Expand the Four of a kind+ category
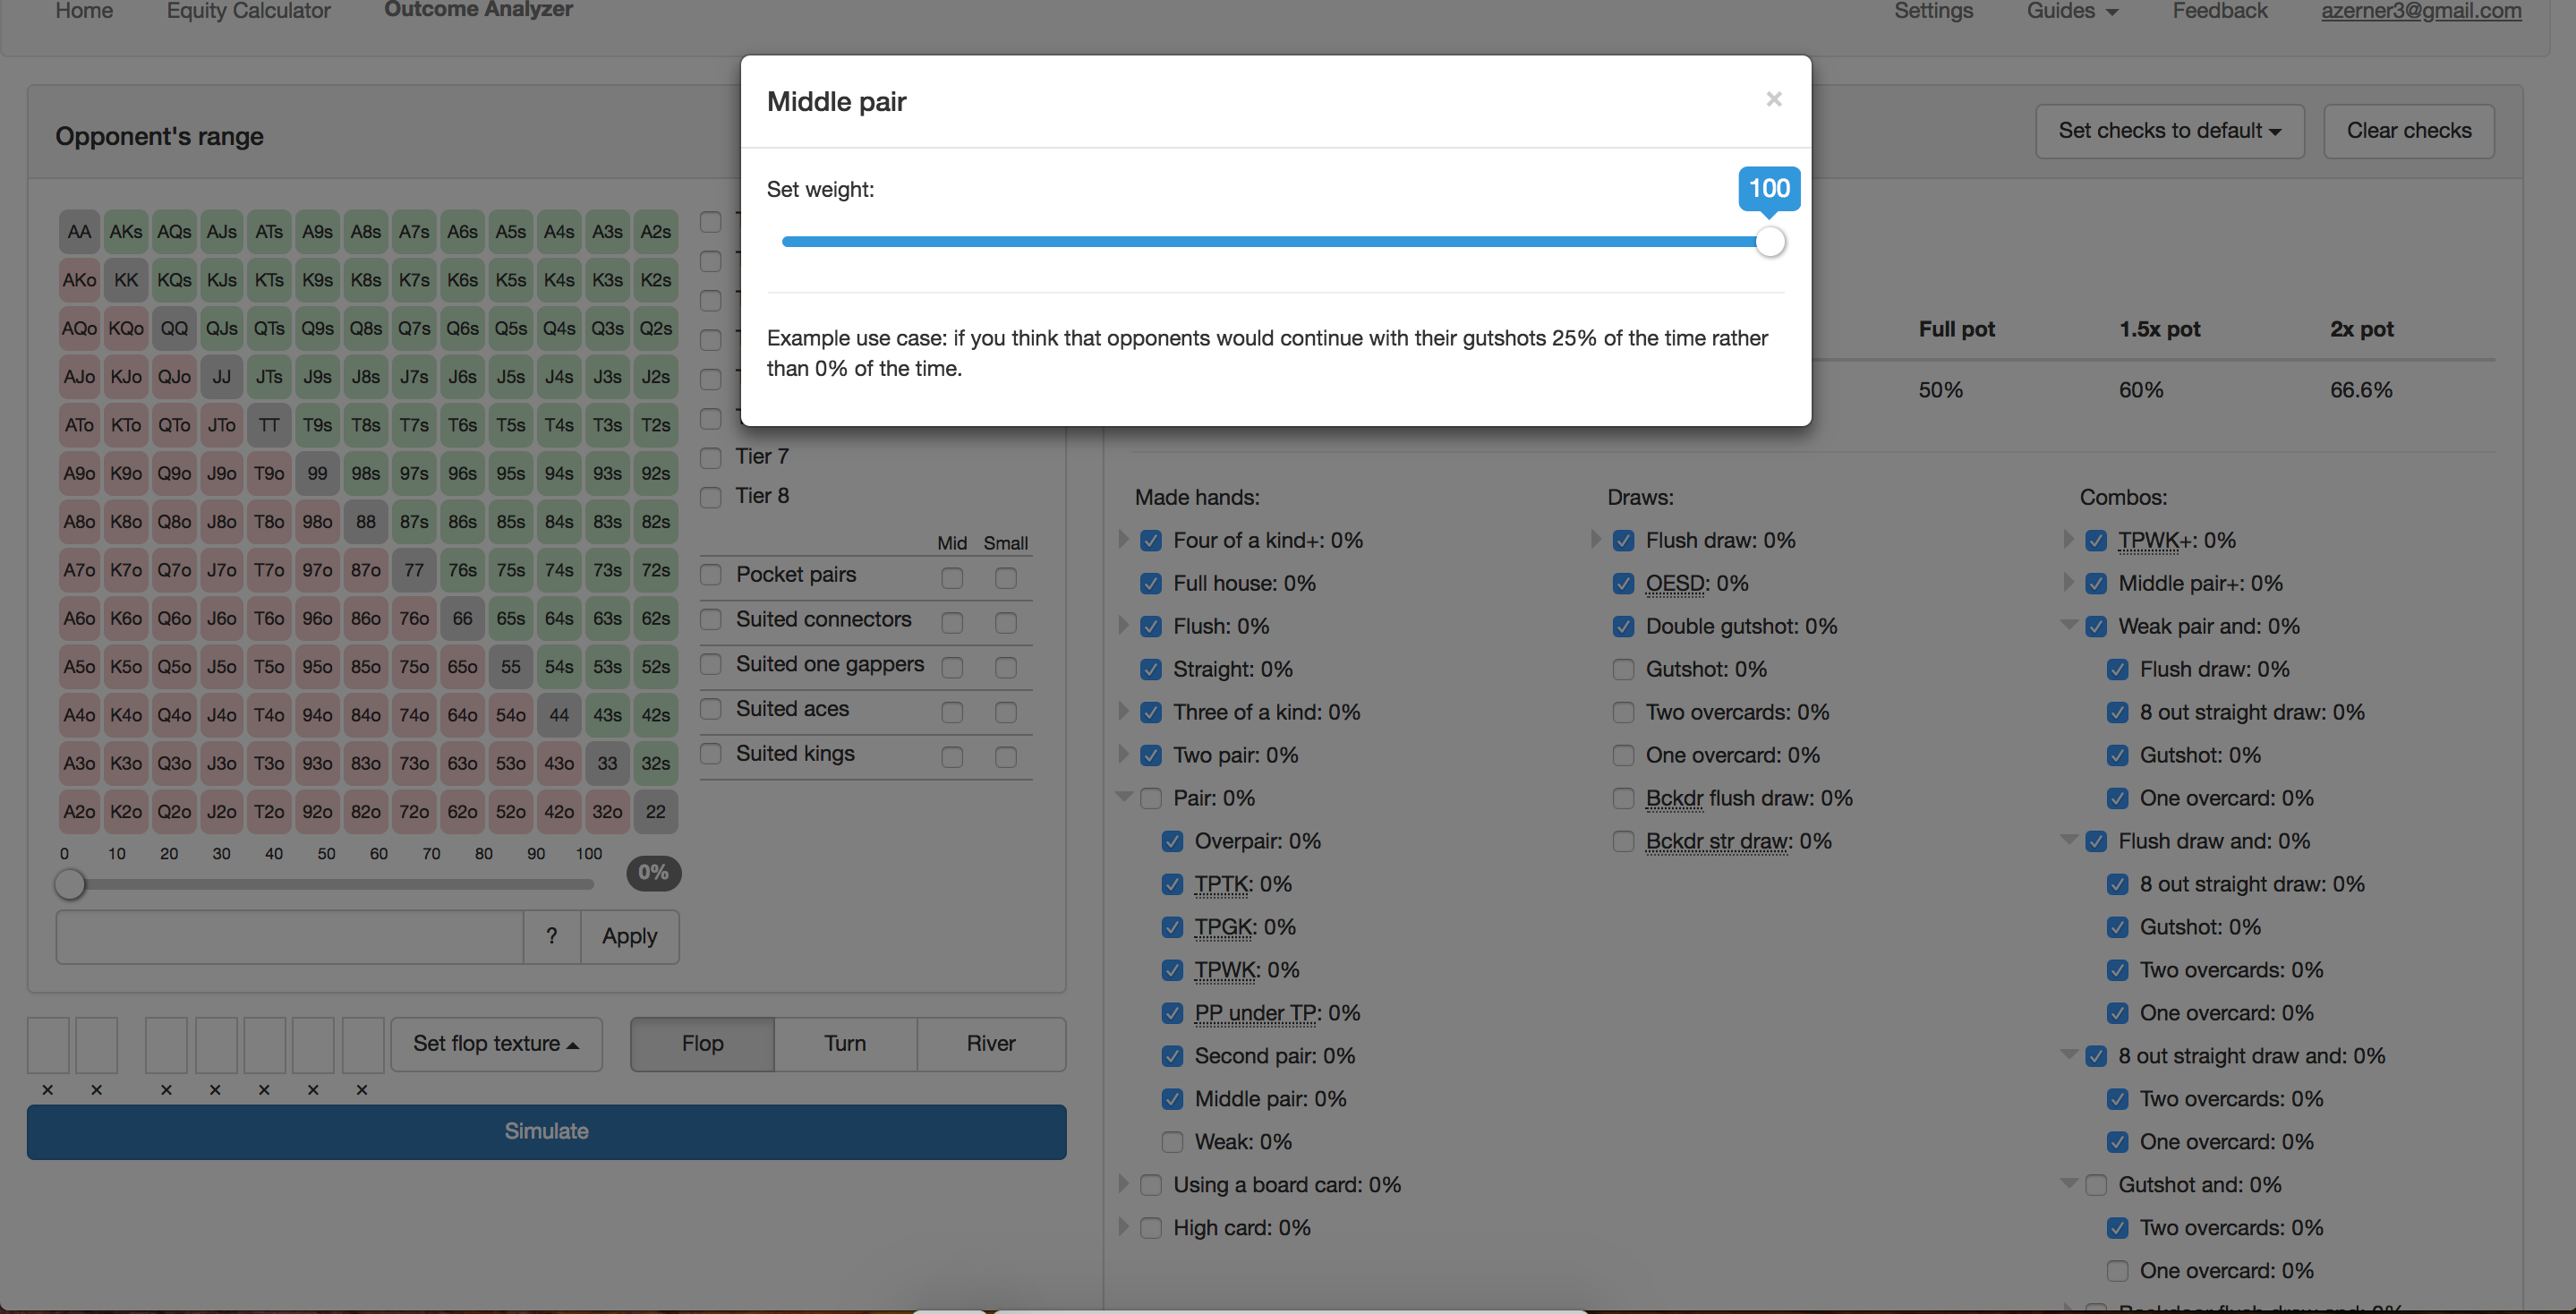The image size is (2576, 1314). click(1123, 540)
